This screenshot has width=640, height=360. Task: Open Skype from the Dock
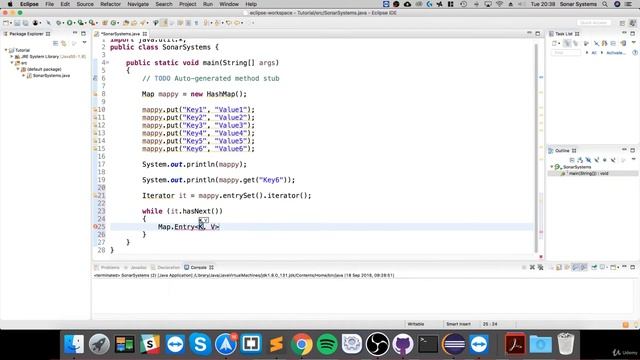200,344
